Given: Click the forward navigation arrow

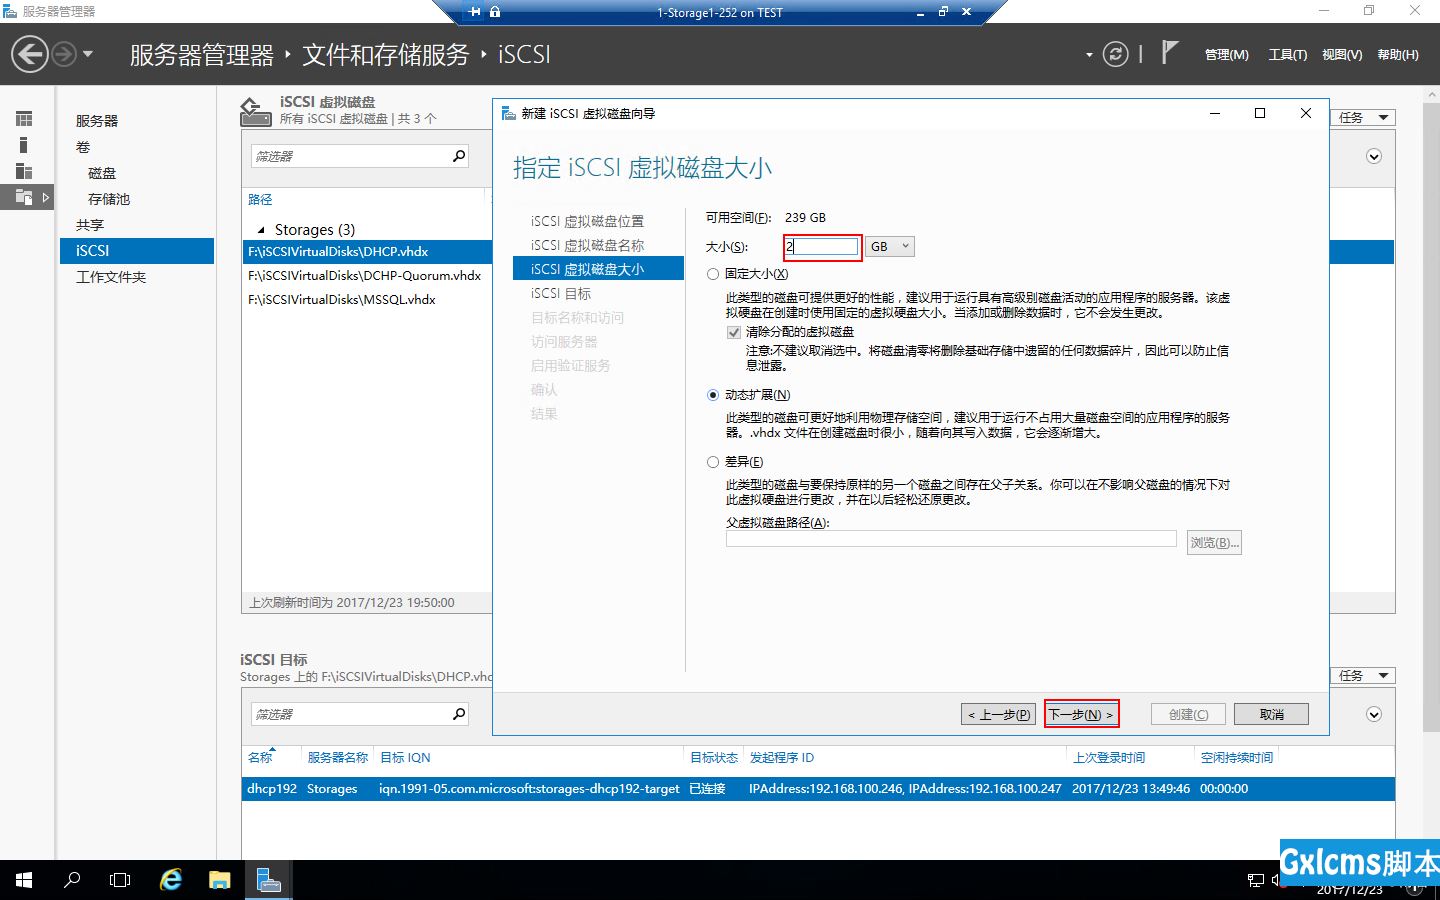Looking at the screenshot, I should coord(64,54).
